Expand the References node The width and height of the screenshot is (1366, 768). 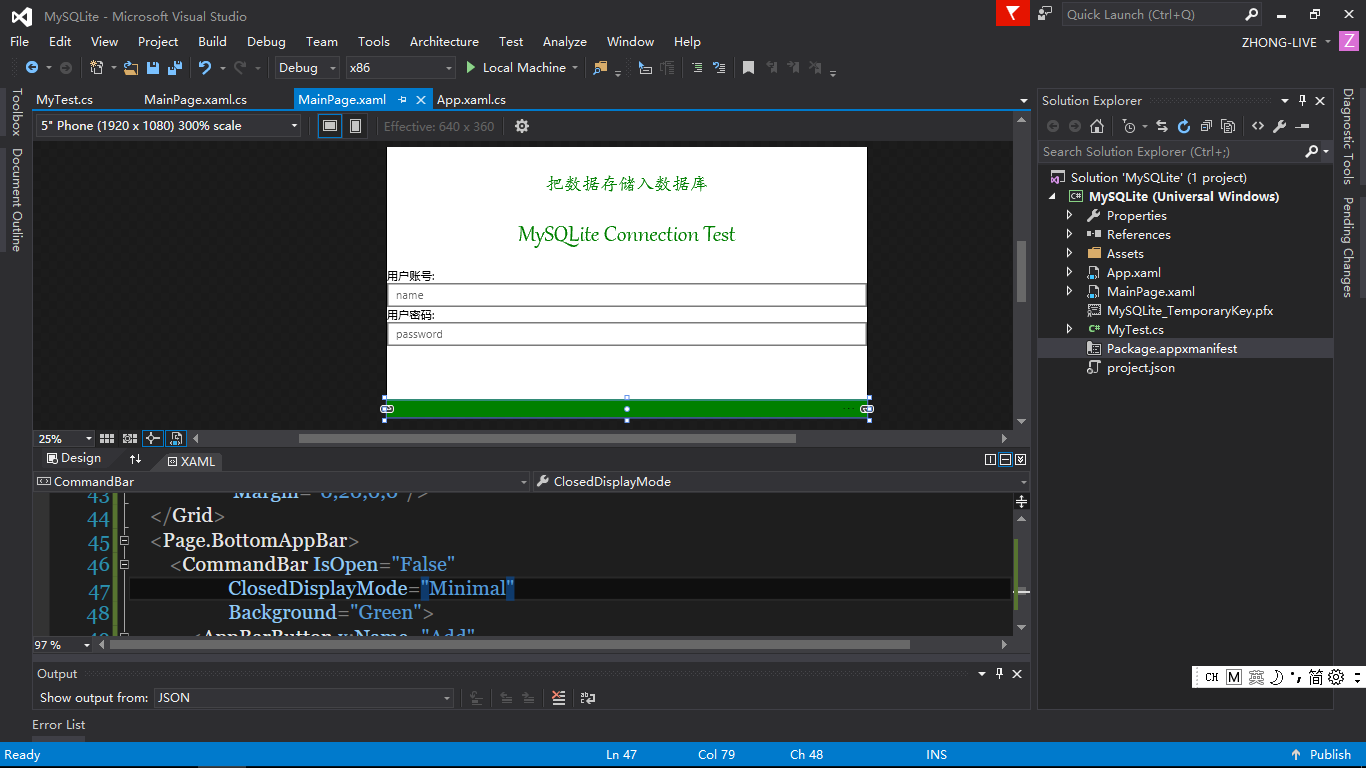pyautogui.click(x=1069, y=234)
